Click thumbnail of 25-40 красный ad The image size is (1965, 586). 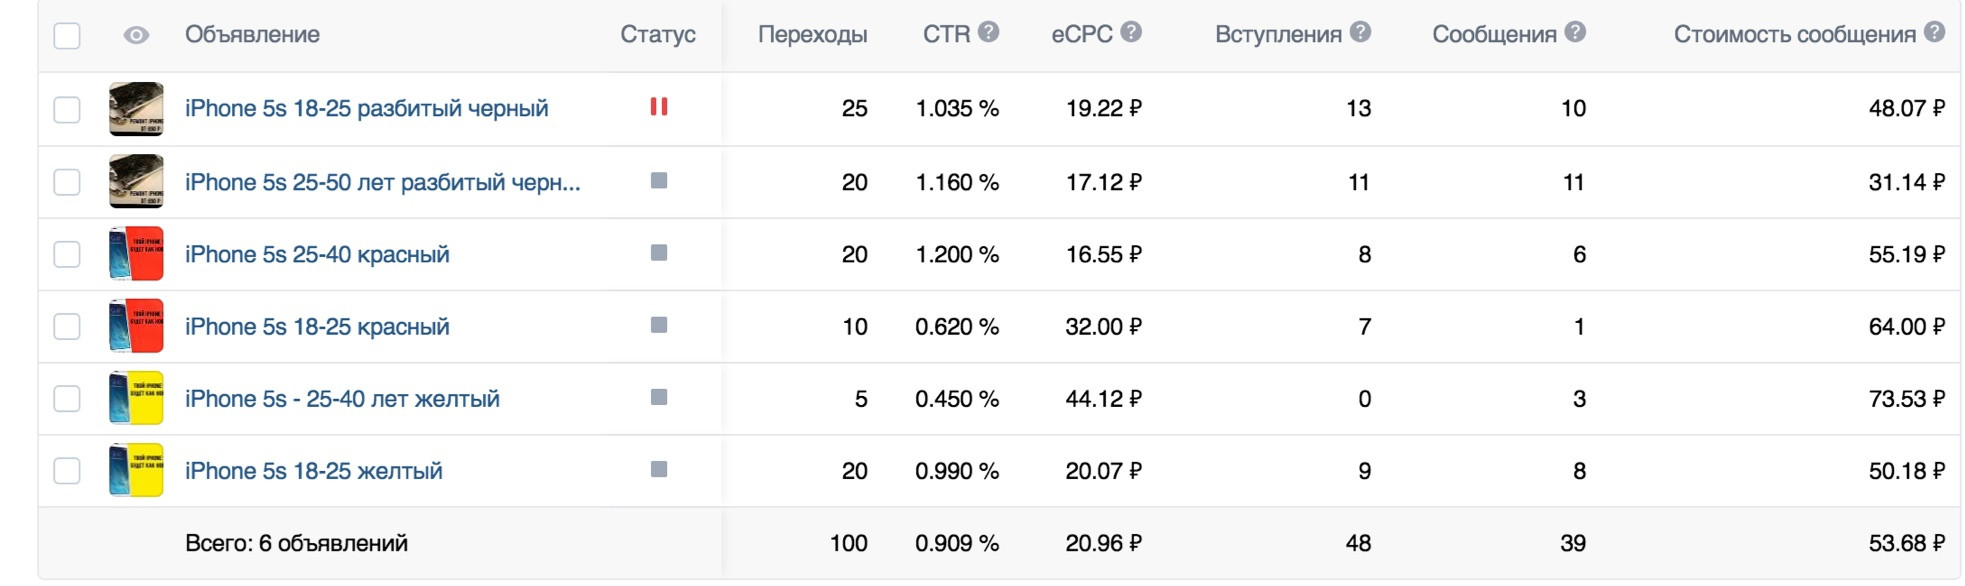(136, 254)
